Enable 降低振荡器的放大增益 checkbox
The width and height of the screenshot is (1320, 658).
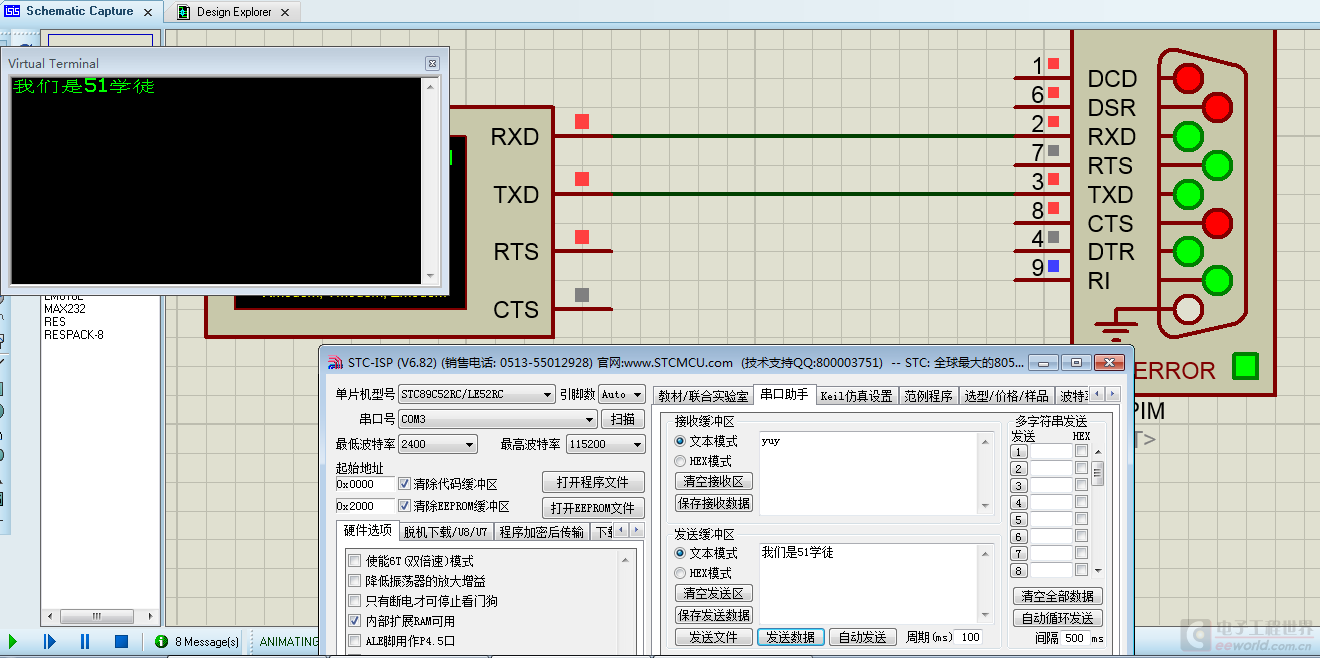[354, 581]
